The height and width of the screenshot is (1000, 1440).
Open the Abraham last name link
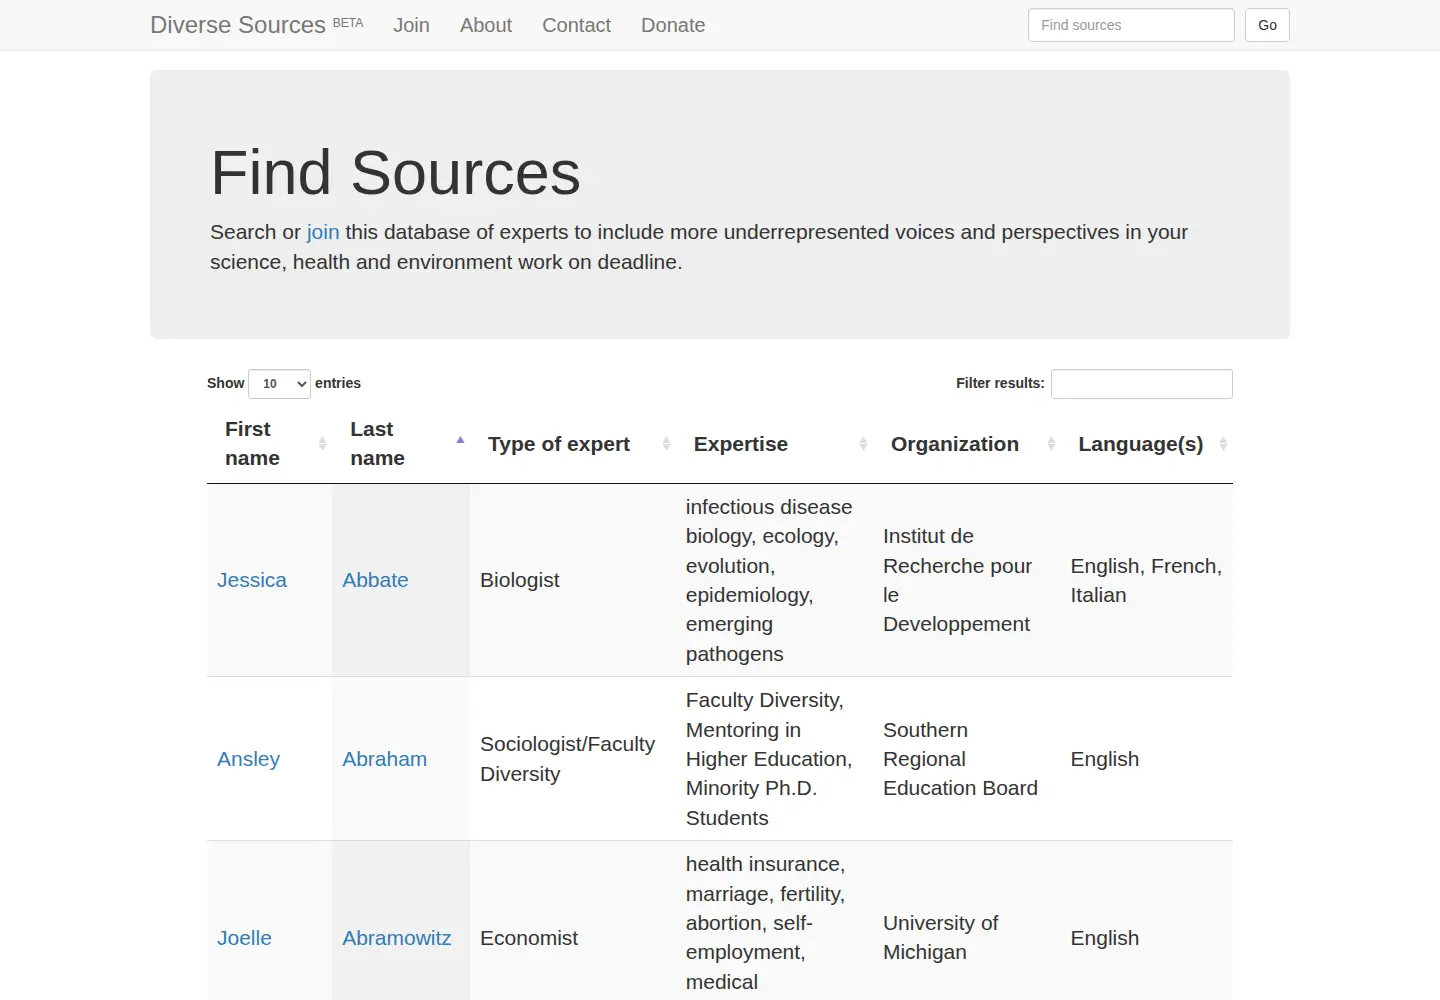pyautogui.click(x=384, y=759)
